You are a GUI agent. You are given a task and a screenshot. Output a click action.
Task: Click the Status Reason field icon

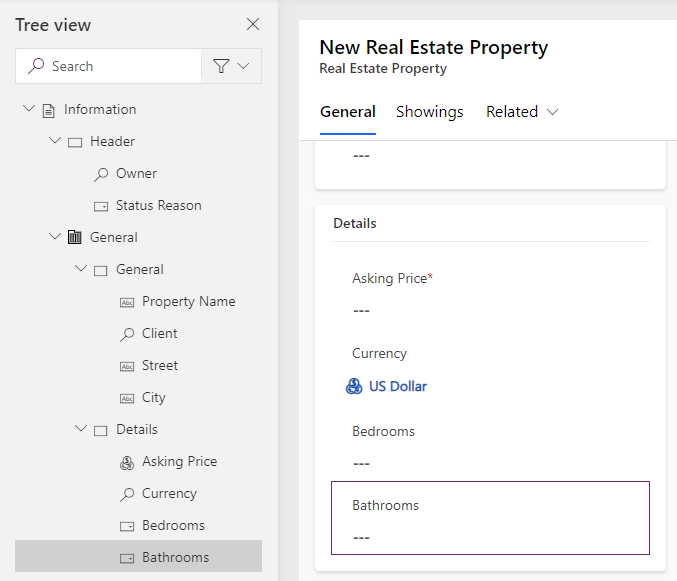coord(101,205)
